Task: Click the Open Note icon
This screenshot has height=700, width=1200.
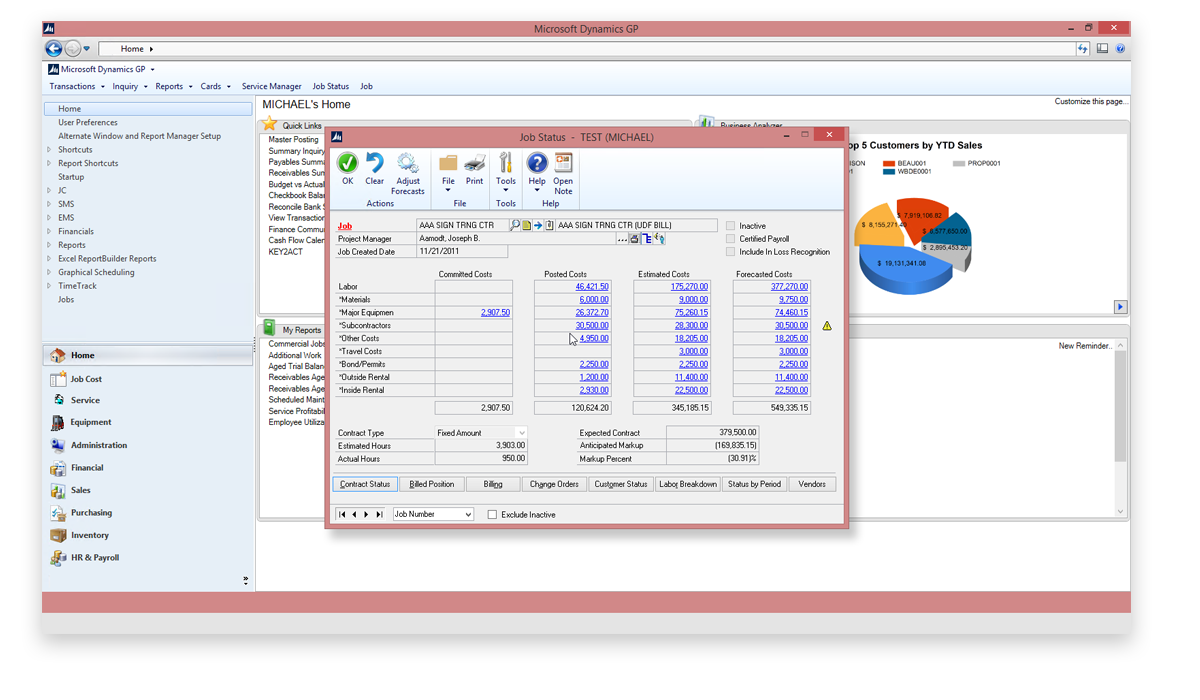Action: 563,163
